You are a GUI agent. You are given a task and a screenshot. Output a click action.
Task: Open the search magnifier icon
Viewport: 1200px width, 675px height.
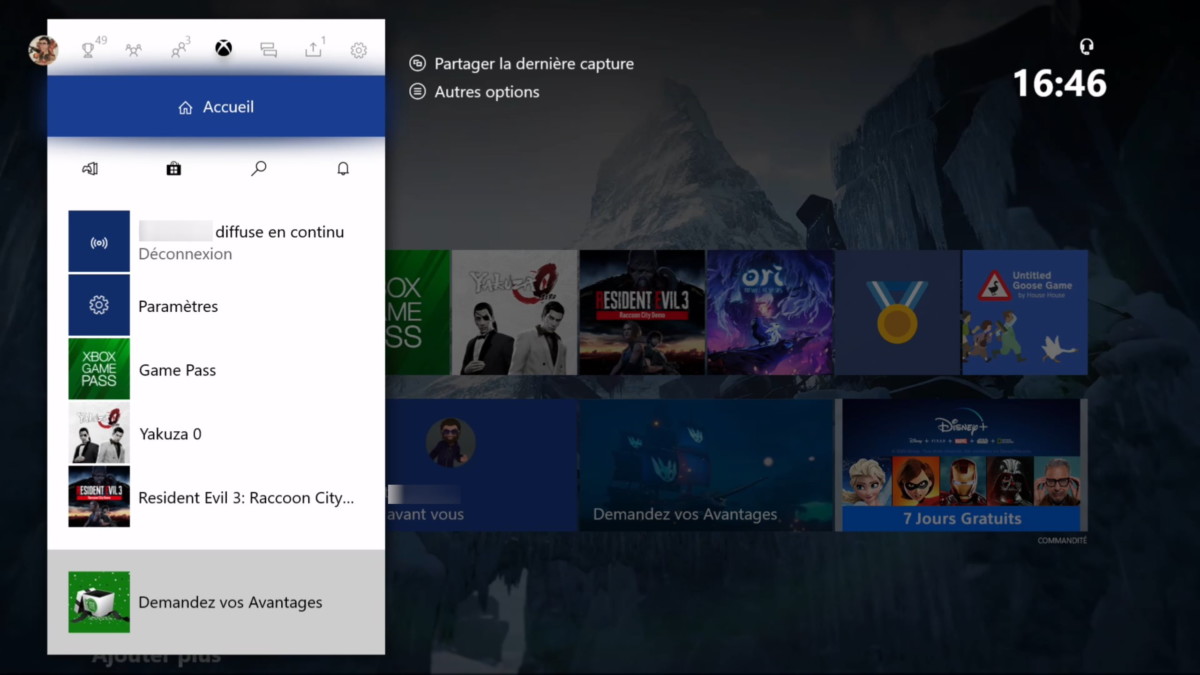click(258, 169)
